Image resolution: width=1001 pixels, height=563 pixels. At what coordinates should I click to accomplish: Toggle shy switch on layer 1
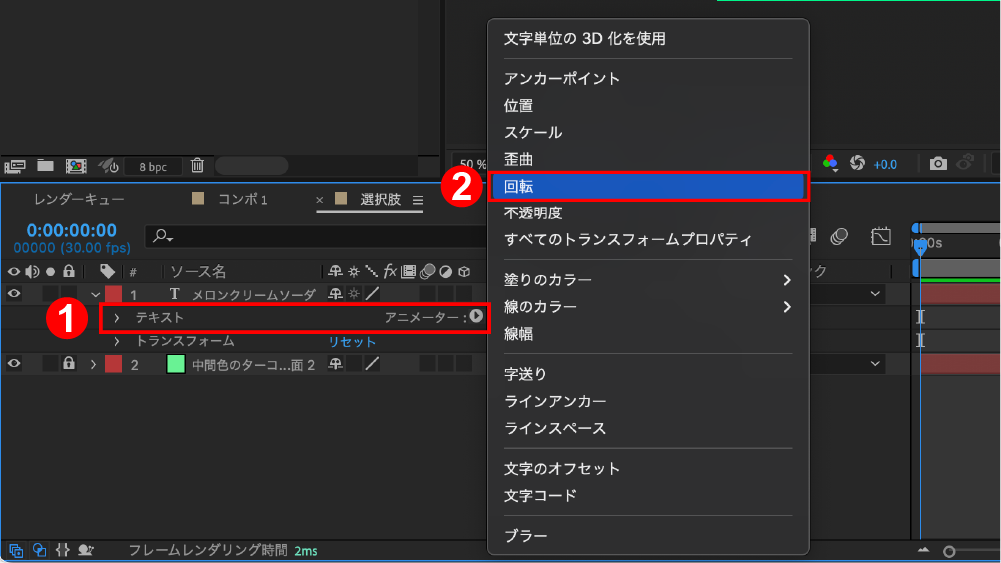(x=335, y=294)
